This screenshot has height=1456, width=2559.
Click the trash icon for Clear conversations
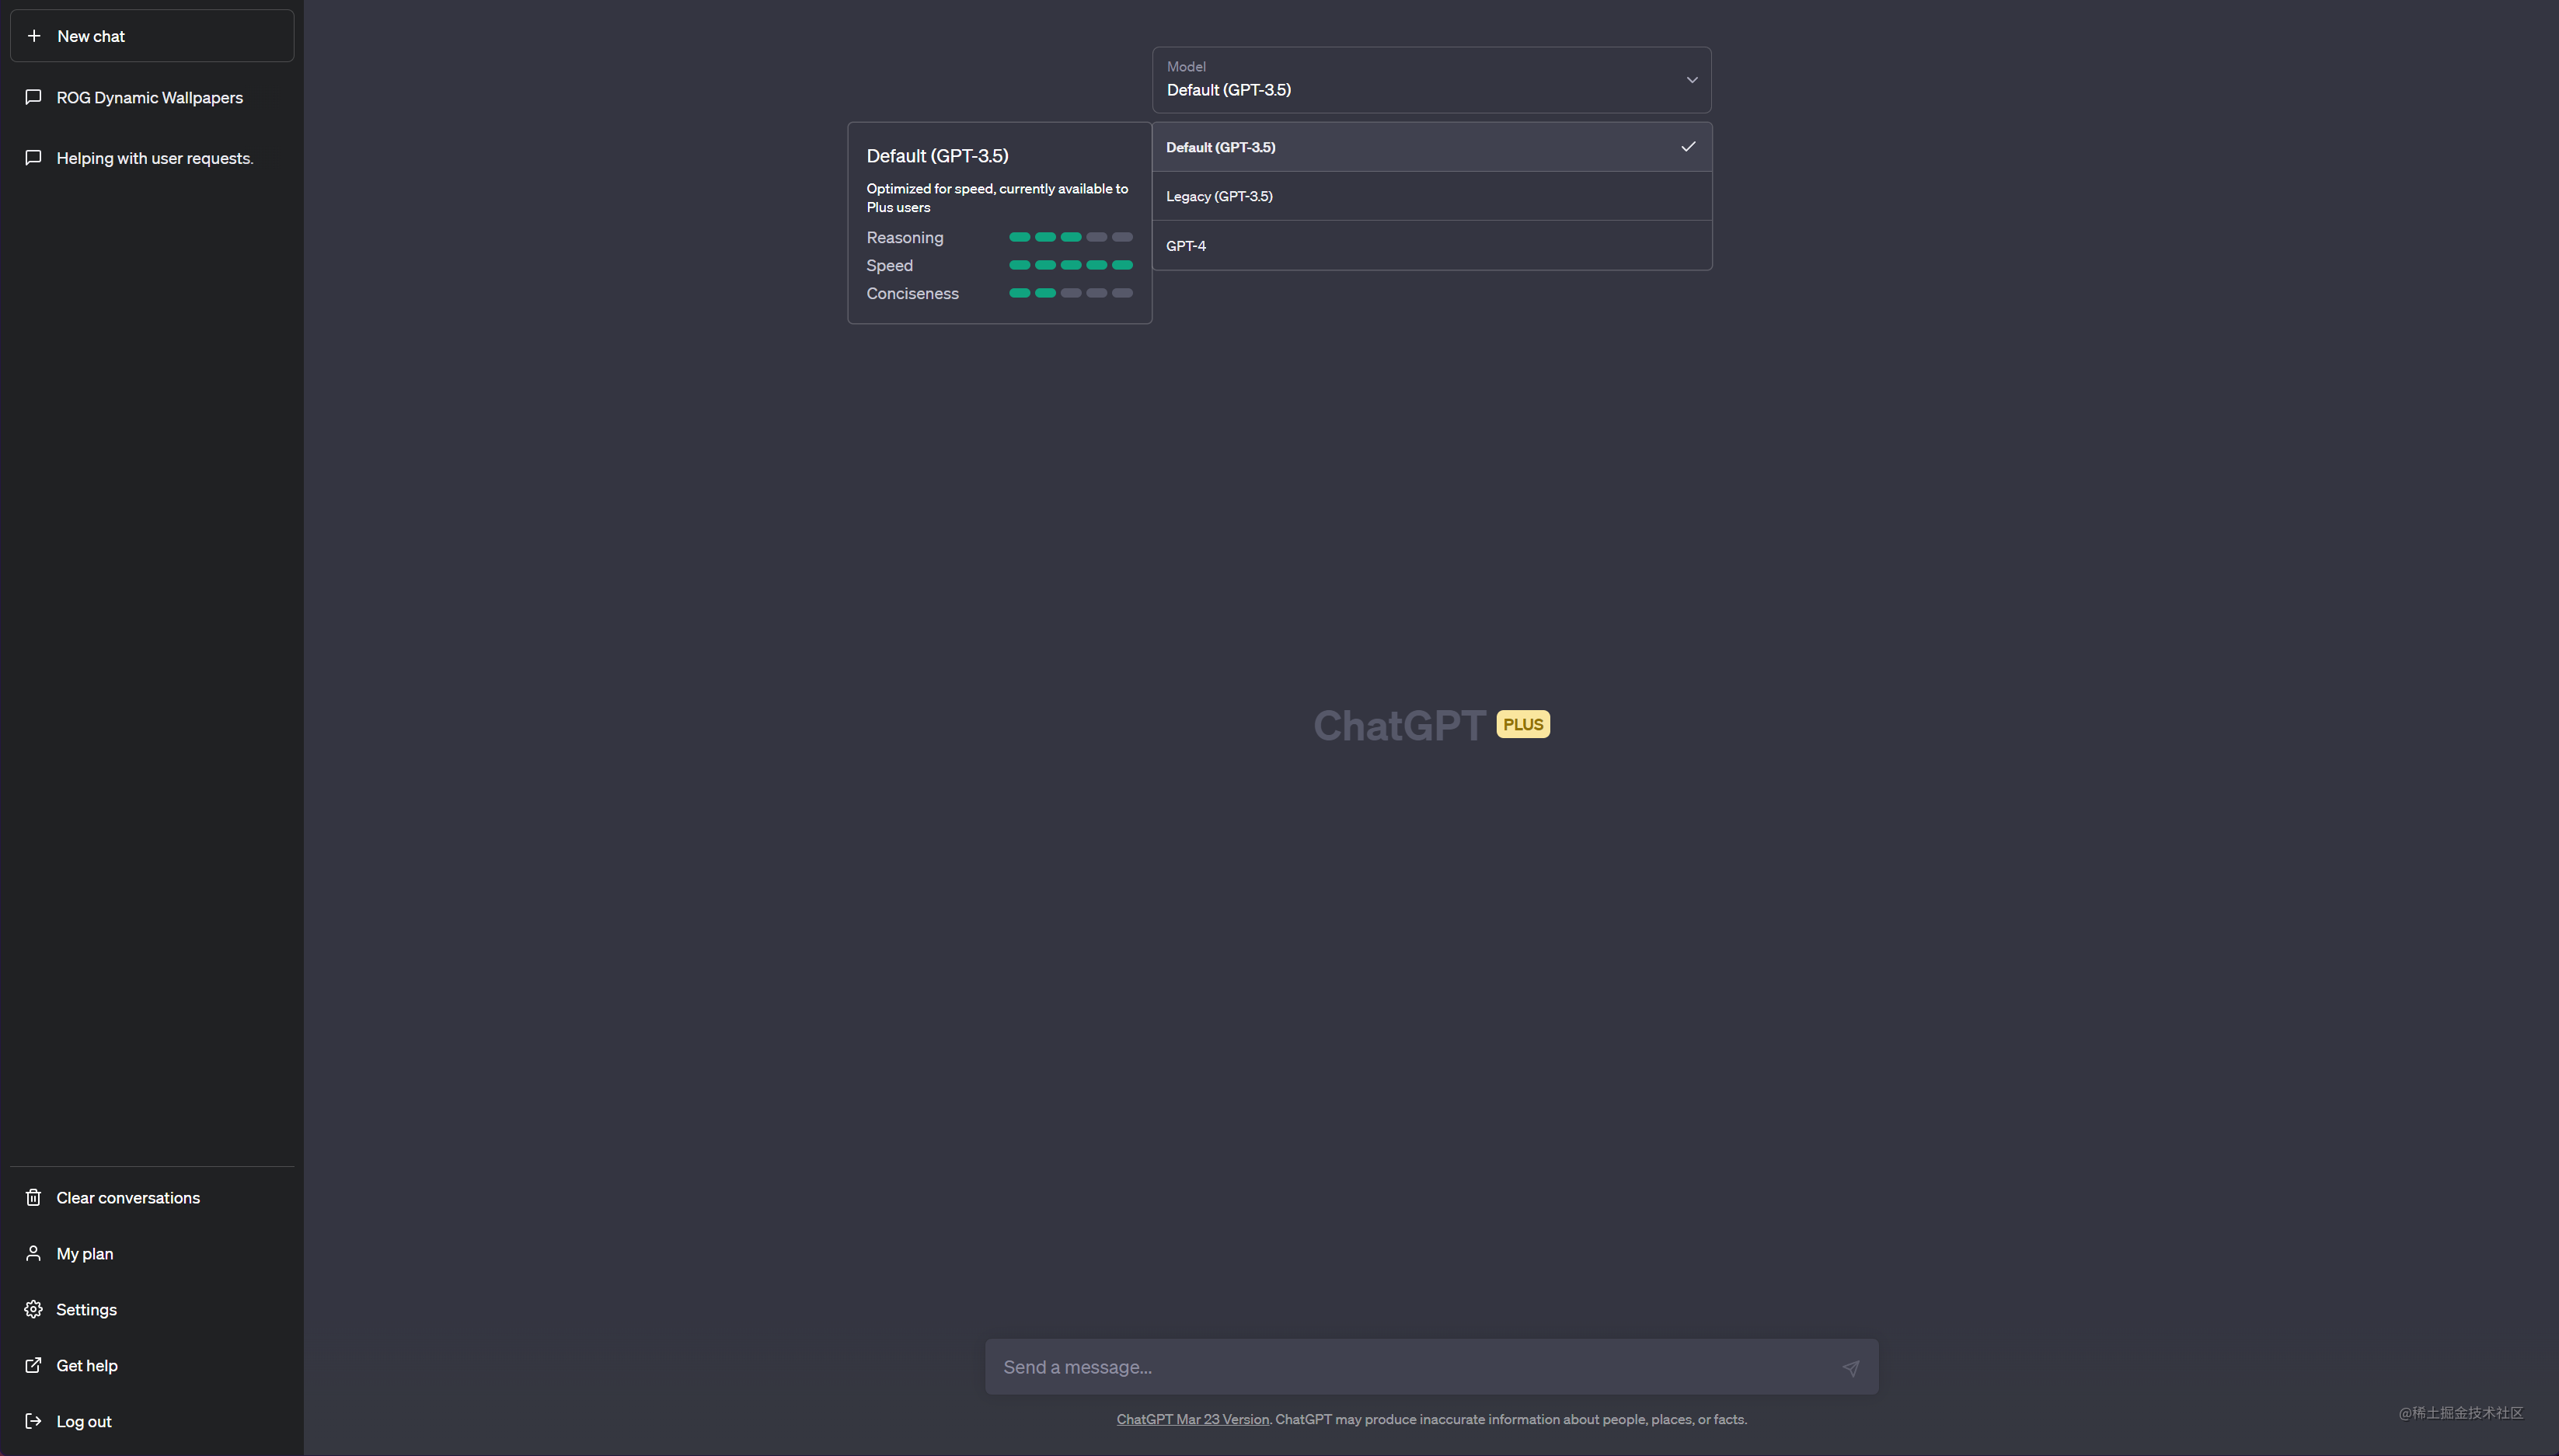[33, 1197]
